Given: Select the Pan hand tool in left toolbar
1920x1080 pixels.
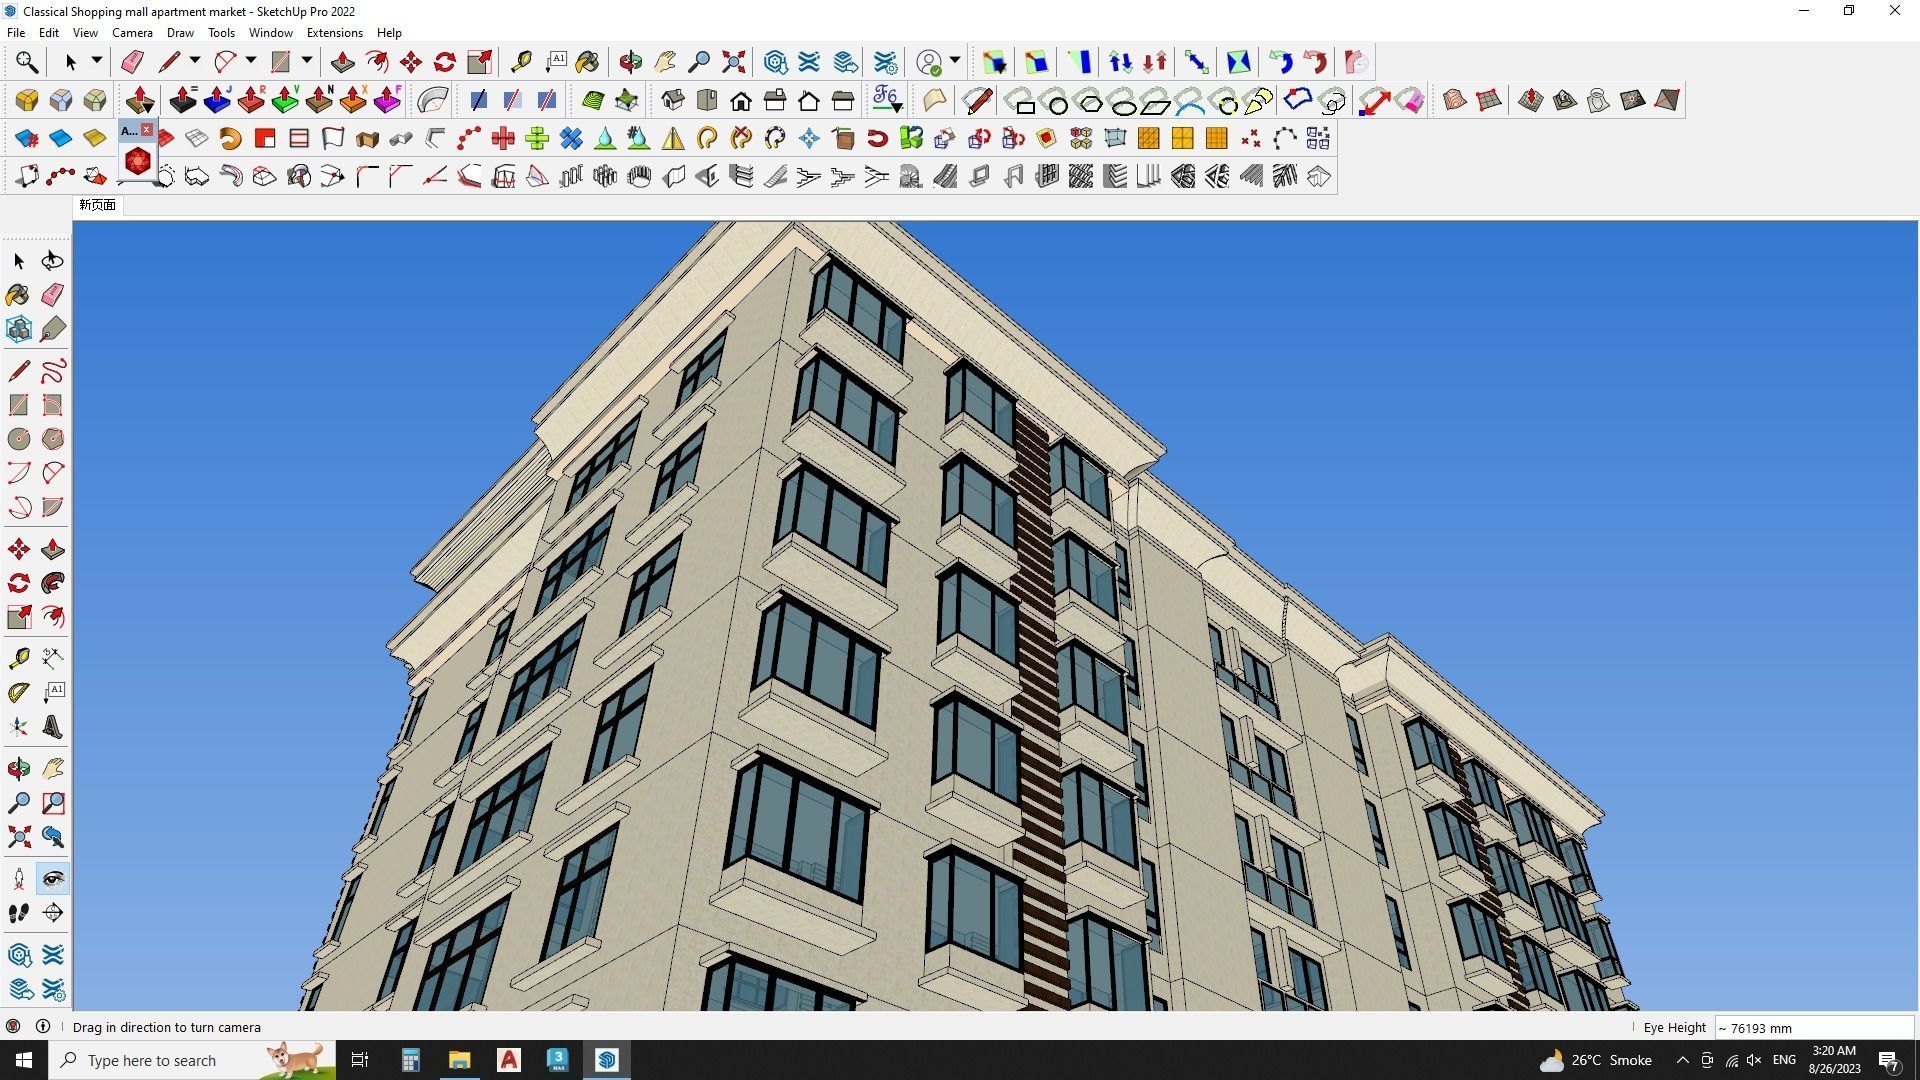Looking at the screenshot, I should pyautogui.click(x=53, y=769).
